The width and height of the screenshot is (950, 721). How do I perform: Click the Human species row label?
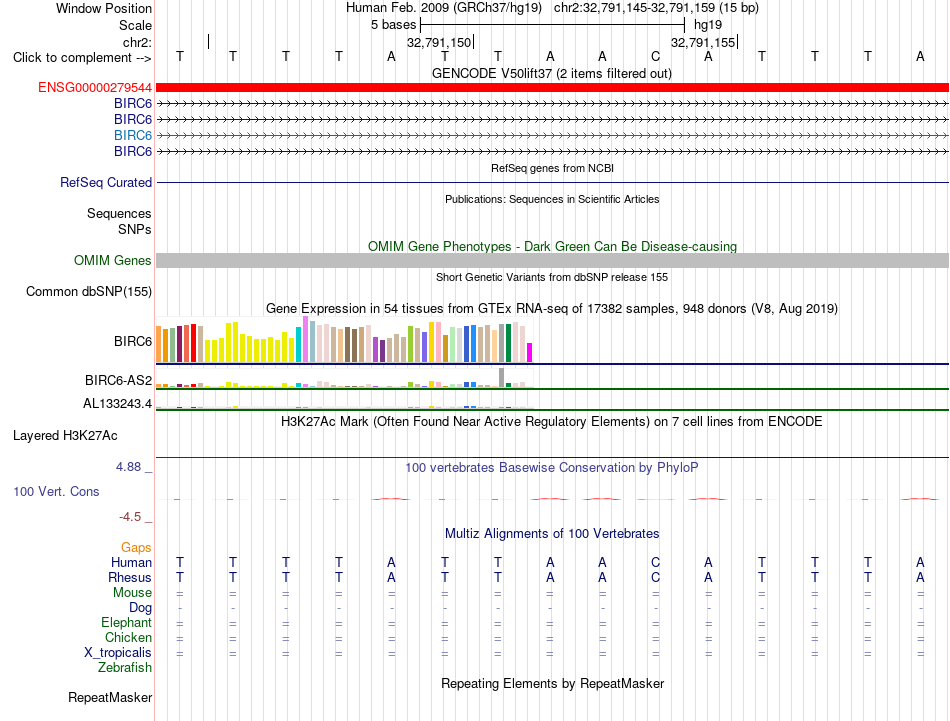[131, 563]
